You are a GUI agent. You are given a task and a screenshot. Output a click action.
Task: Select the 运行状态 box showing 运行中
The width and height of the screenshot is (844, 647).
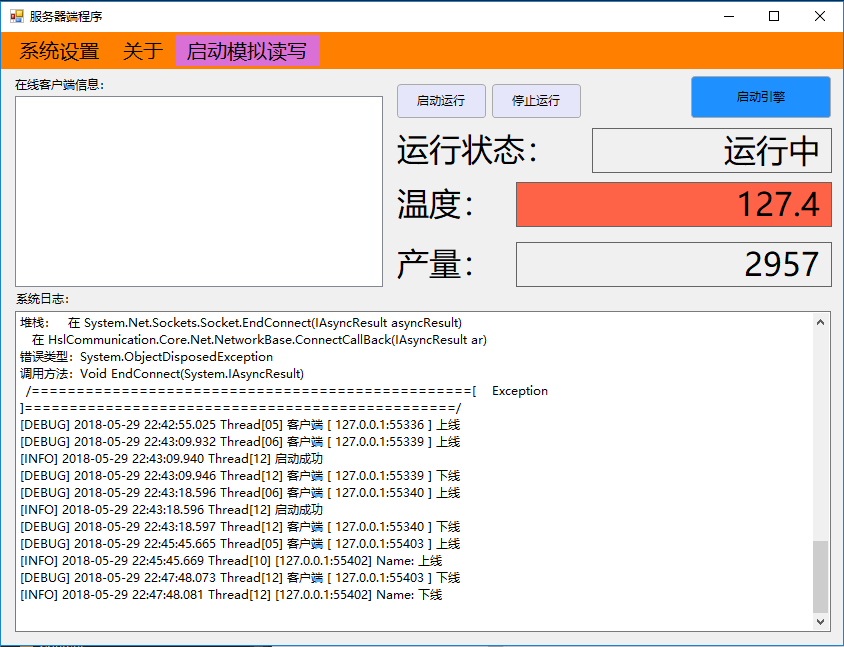711,150
